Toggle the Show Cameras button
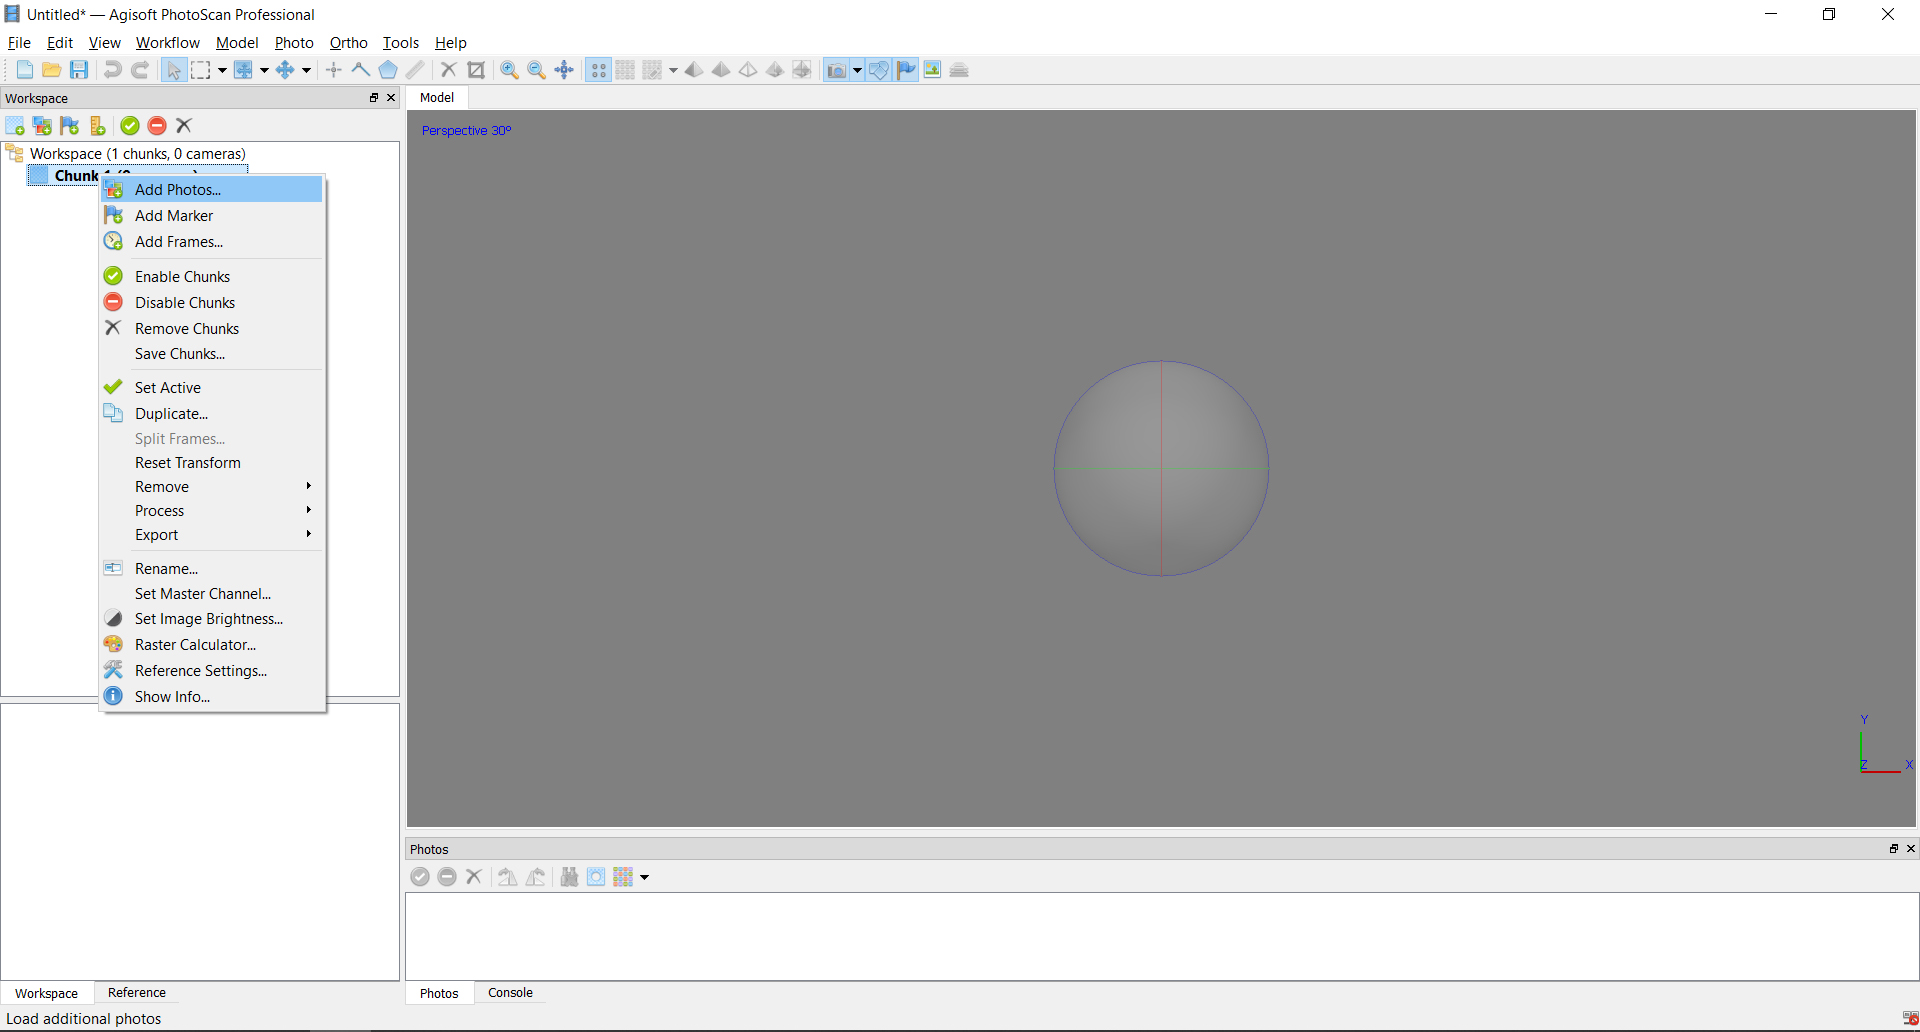Screen dimensions: 1920x1032 pyautogui.click(x=836, y=70)
